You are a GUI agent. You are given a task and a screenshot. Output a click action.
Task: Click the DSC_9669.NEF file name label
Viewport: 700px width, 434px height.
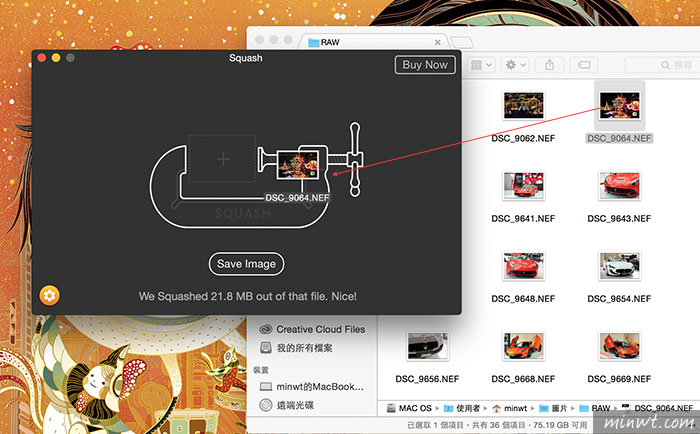(x=619, y=379)
